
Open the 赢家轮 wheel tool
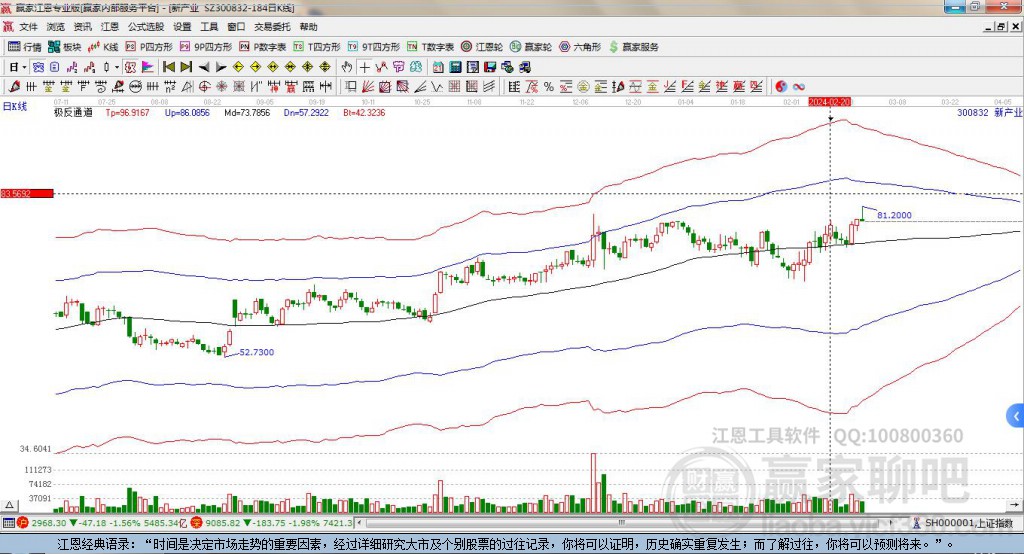point(531,47)
